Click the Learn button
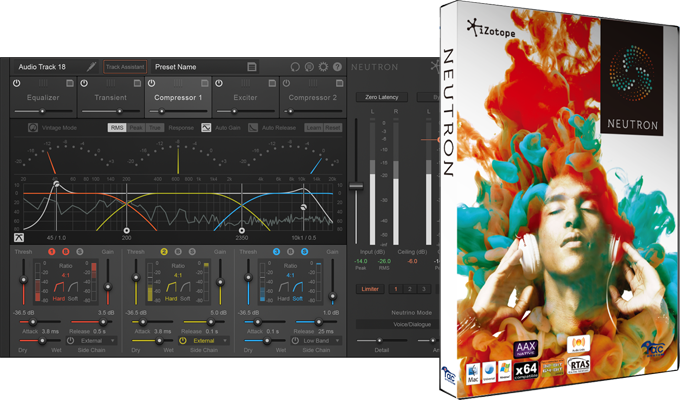 (314, 128)
